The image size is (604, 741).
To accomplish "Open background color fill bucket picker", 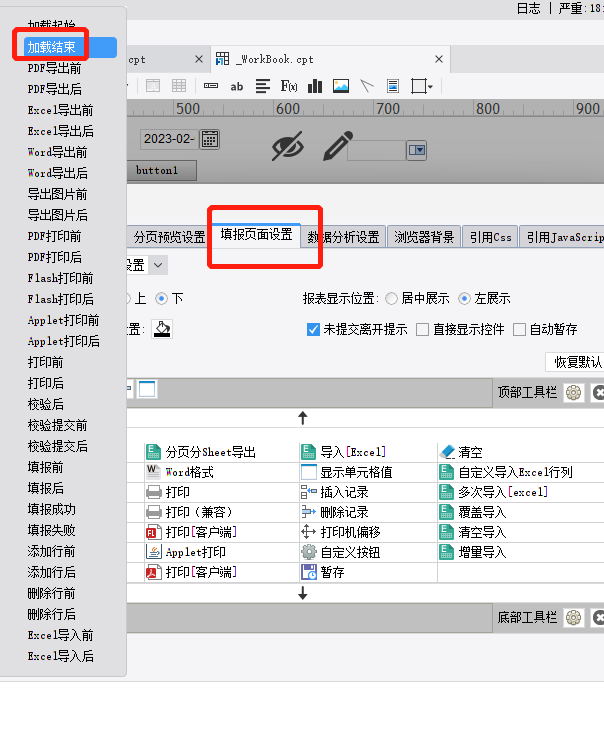I will click(x=162, y=329).
